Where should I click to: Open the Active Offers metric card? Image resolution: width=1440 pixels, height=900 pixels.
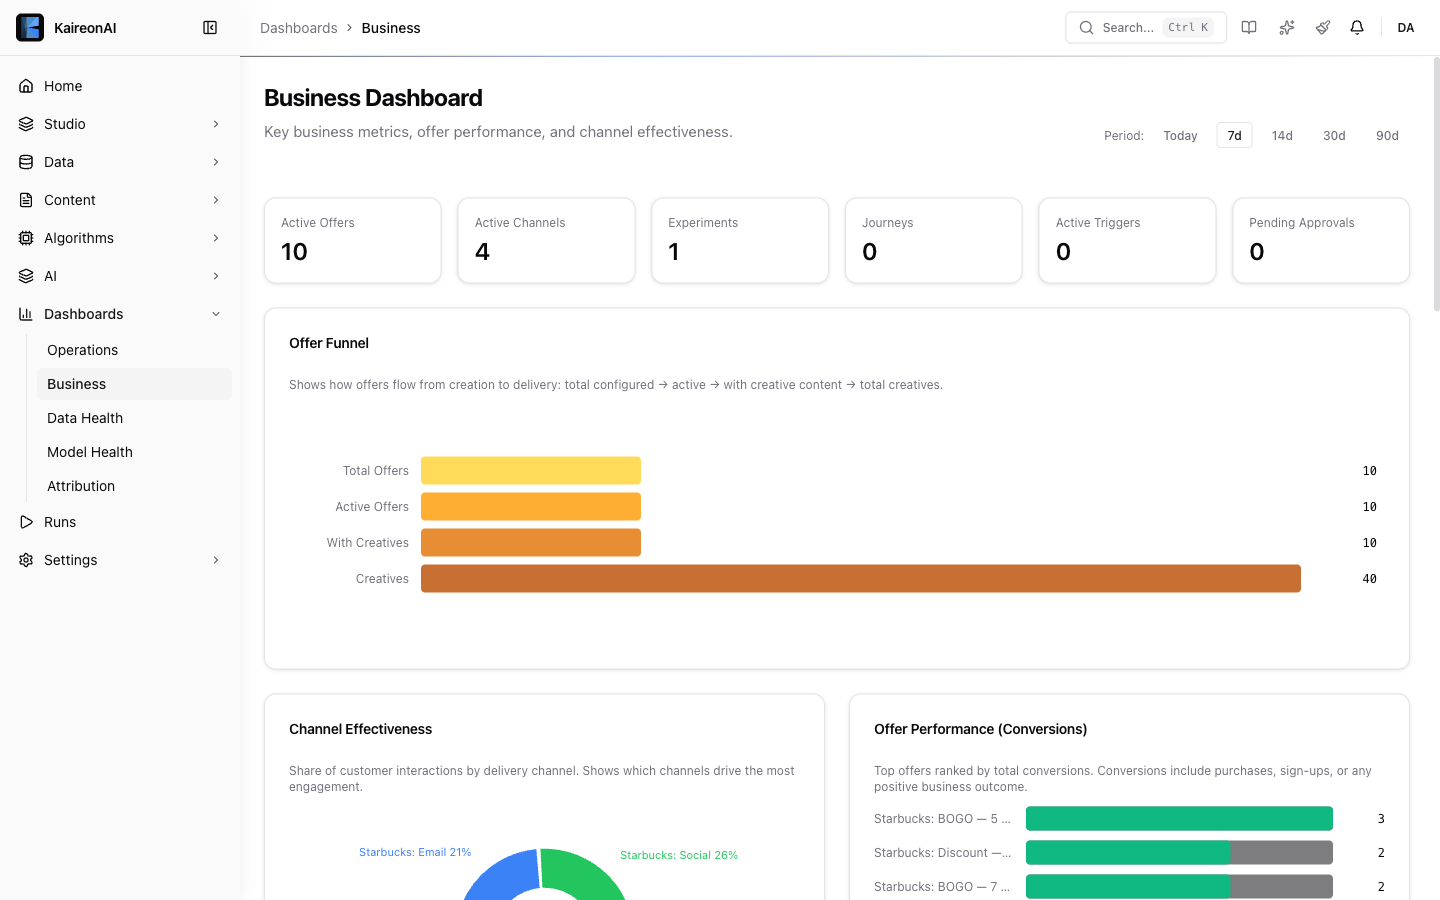[x=352, y=240]
